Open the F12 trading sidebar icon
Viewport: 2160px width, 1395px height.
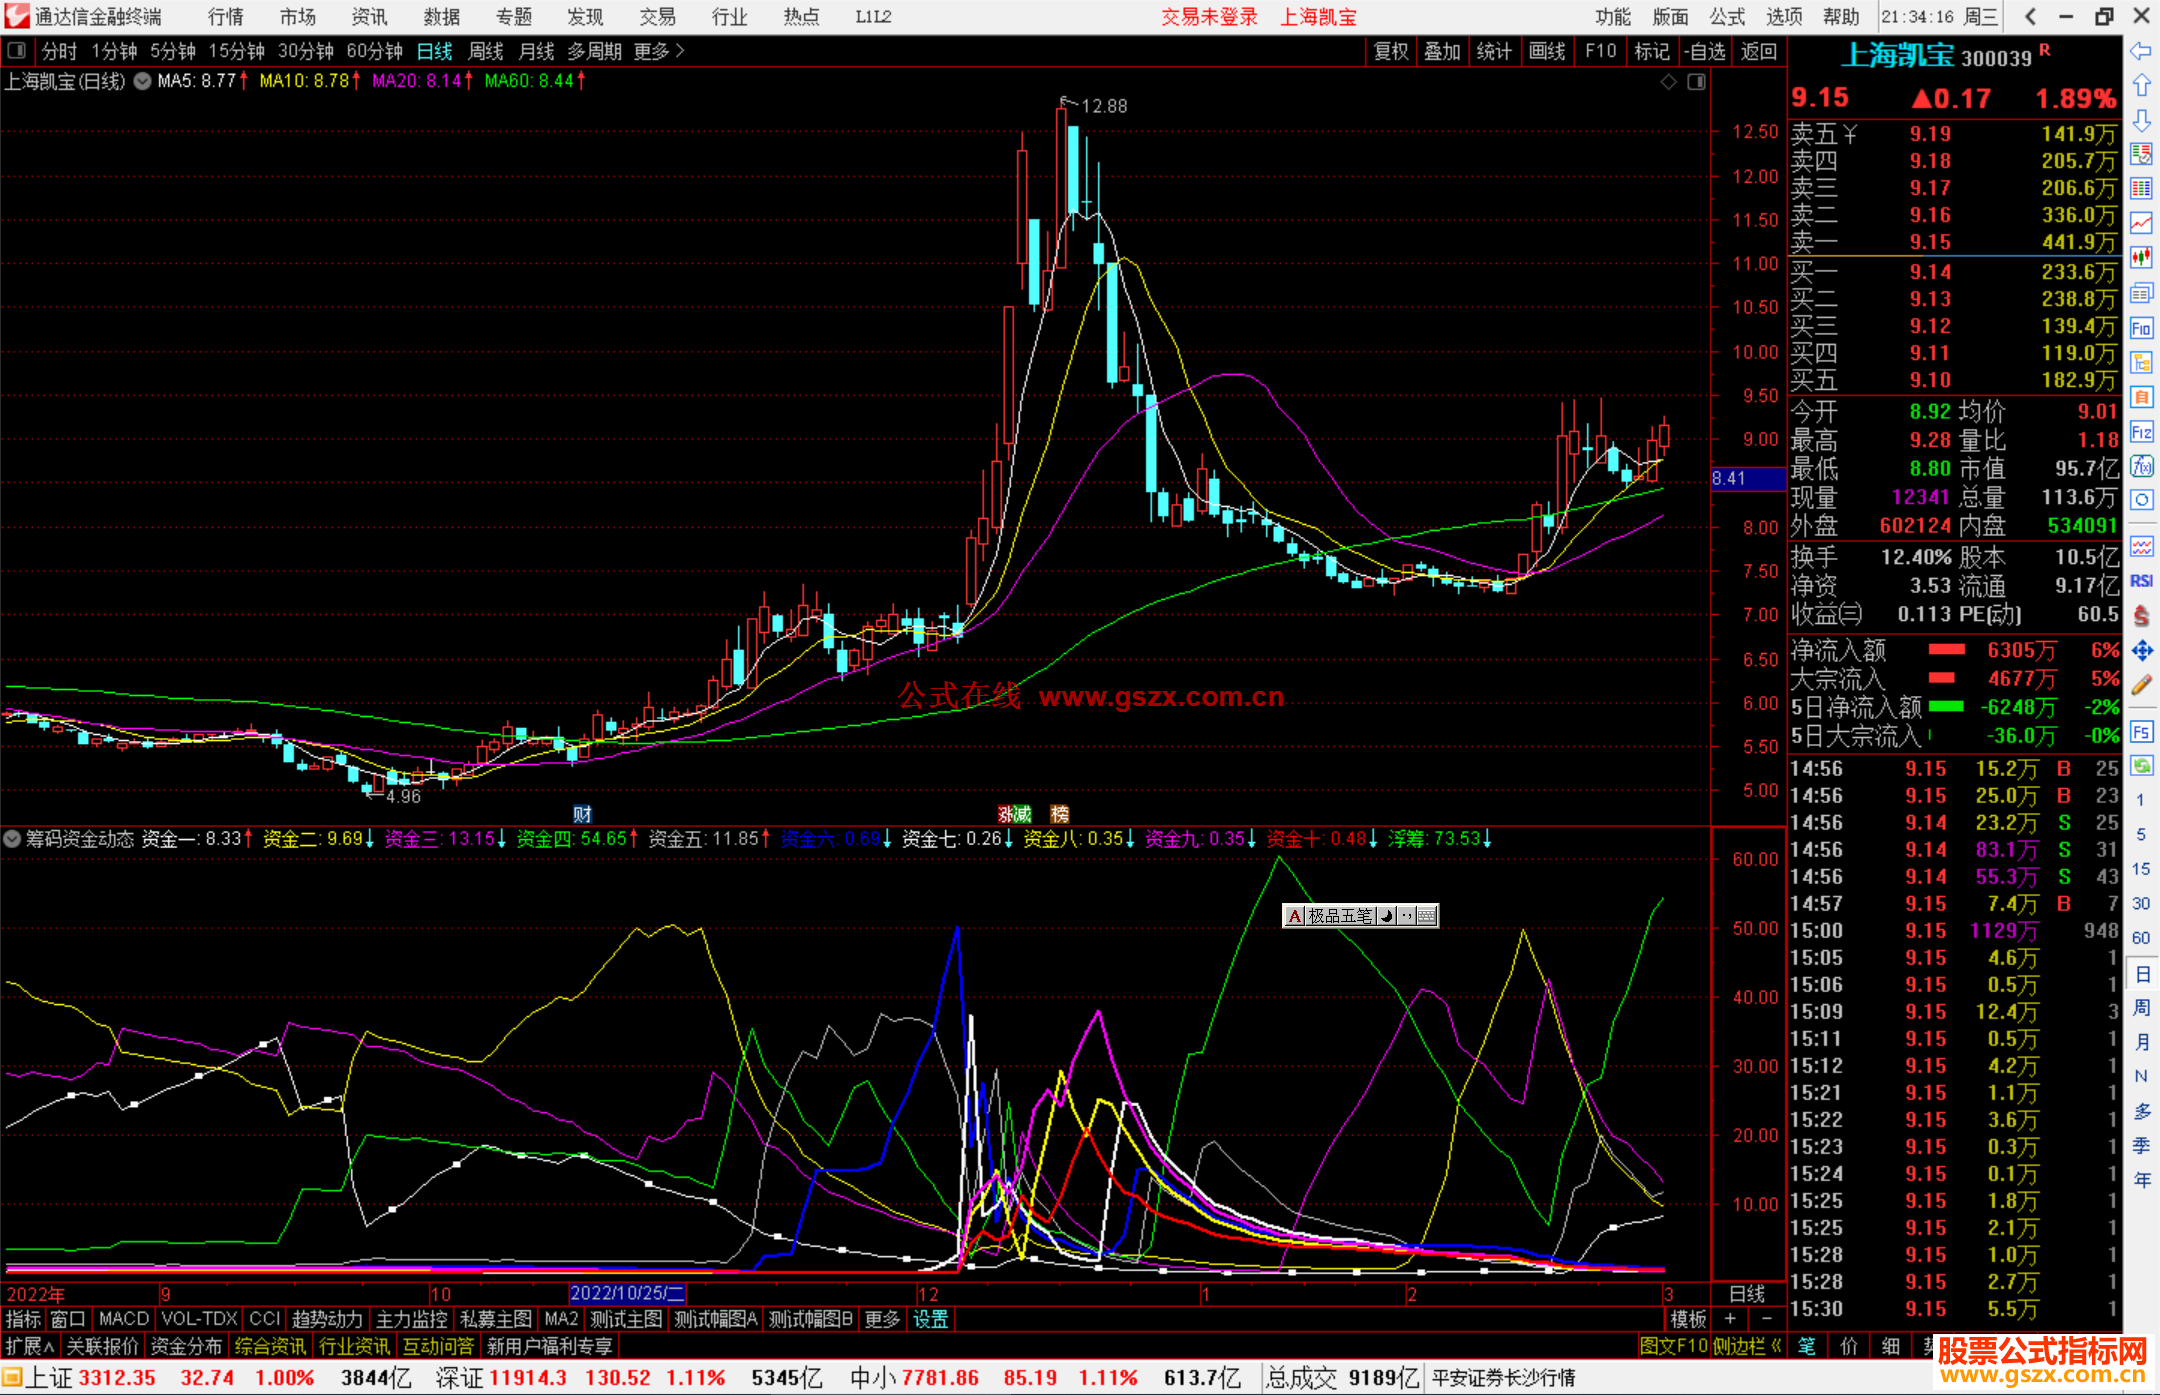2141,432
